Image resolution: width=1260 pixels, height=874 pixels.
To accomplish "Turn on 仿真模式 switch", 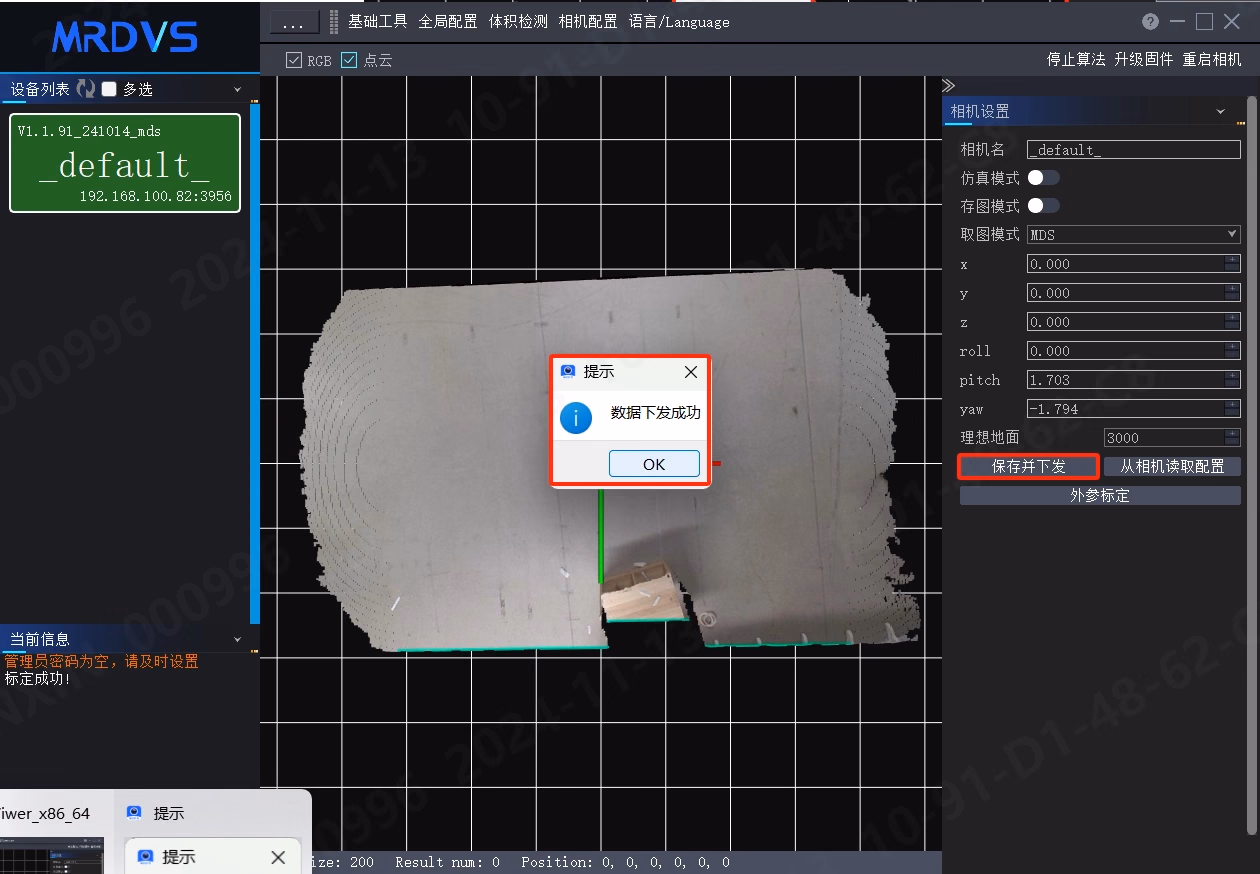I will [x=1043, y=178].
